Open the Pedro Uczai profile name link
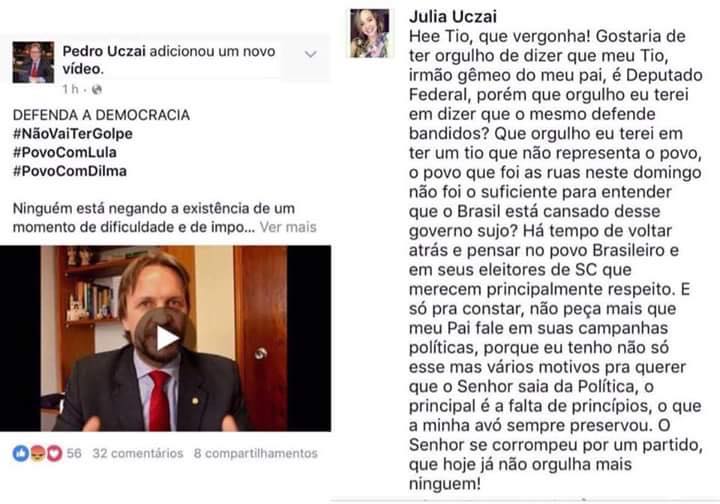Viewport: 720px width, 504px height. pos(104,51)
